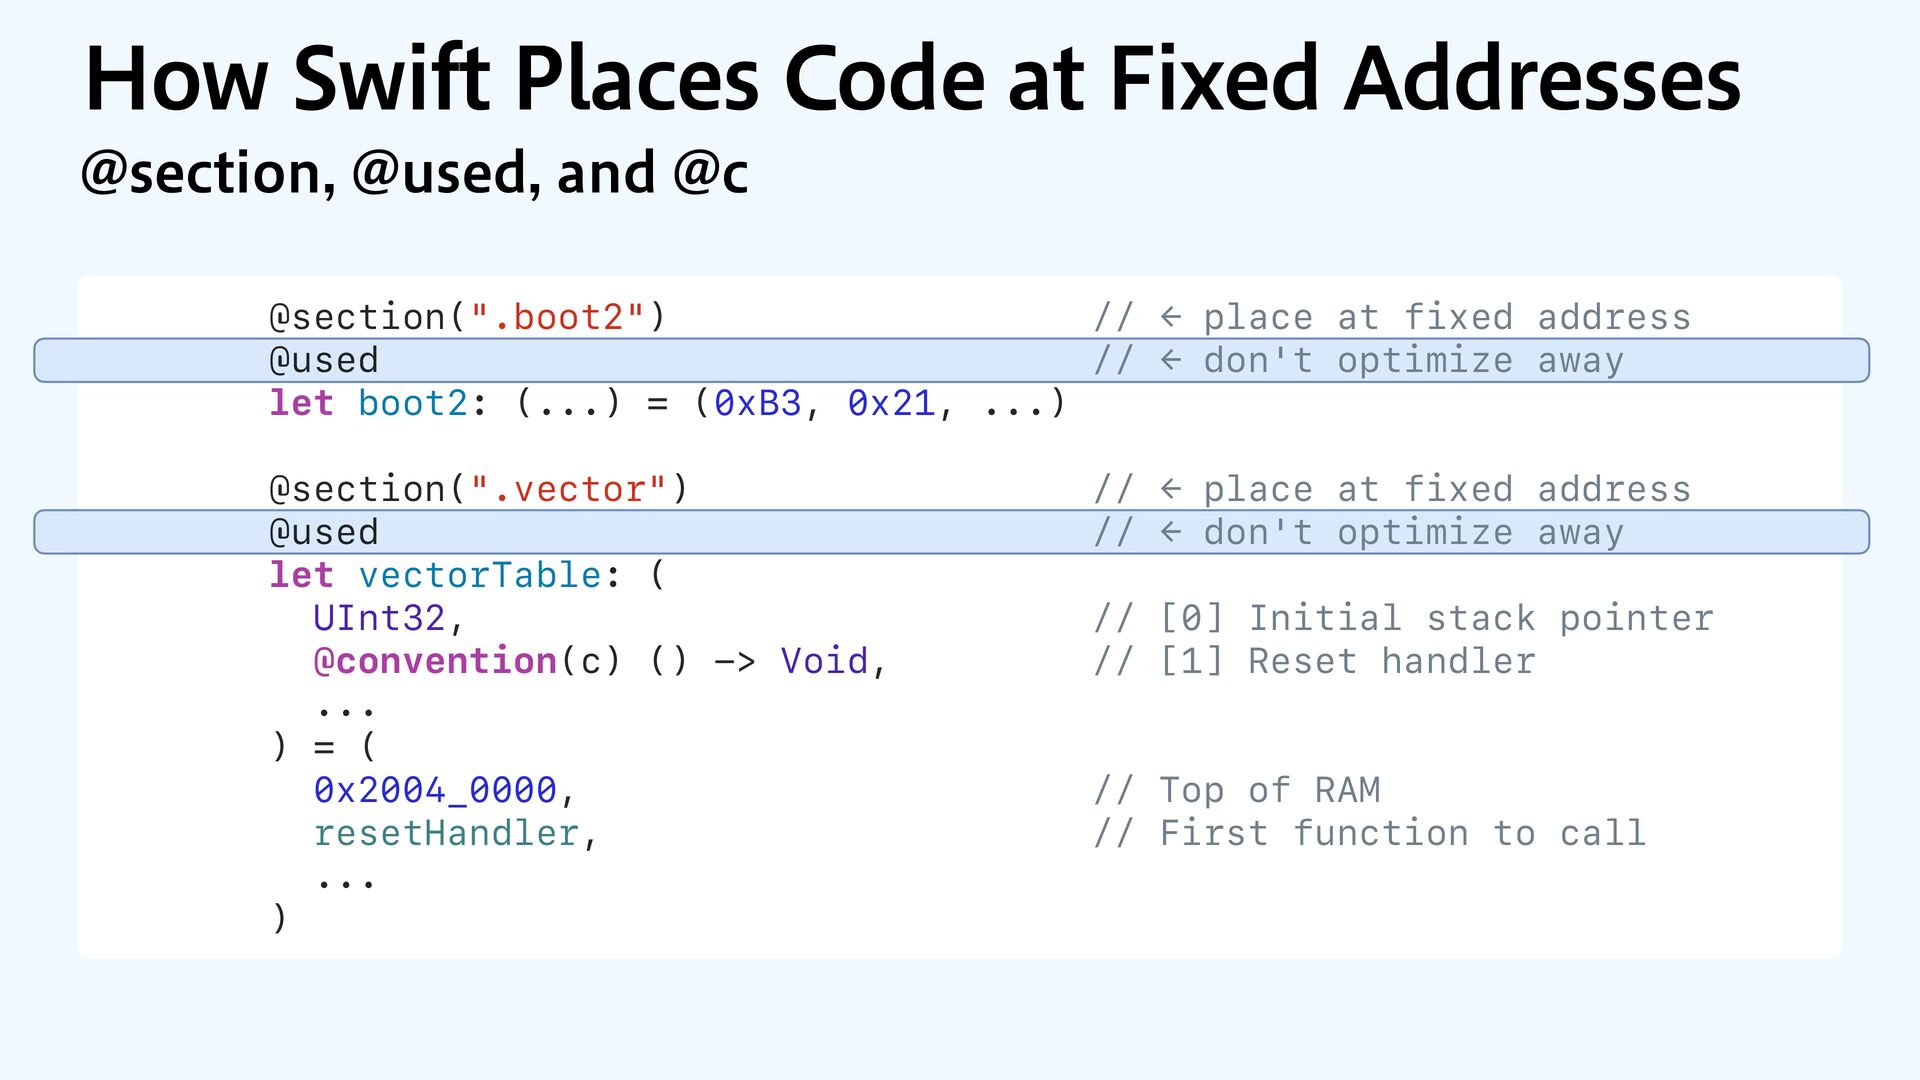Click the ".vector" string literal
The height and width of the screenshot is (1080, 1920).
pyautogui.click(x=569, y=489)
